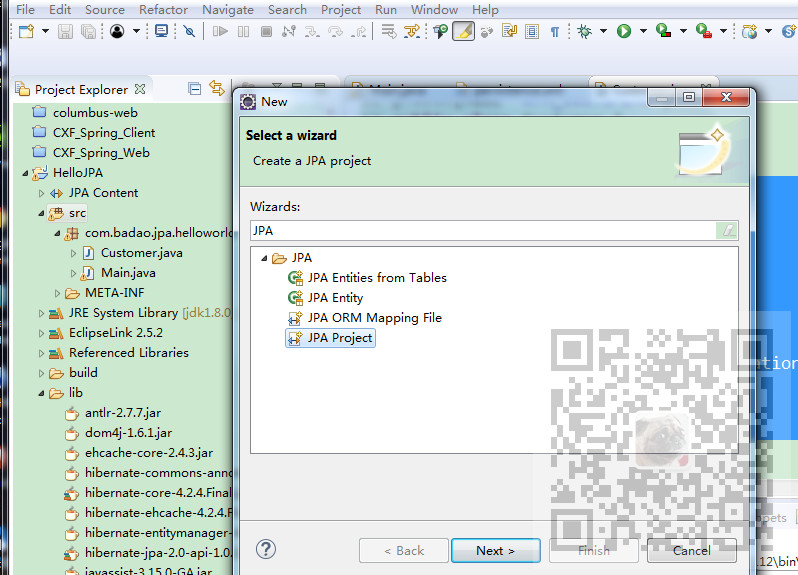Open the dropdown next to the Debug icon
Viewport: 798px width, 575px height.
tap(604, 32)
